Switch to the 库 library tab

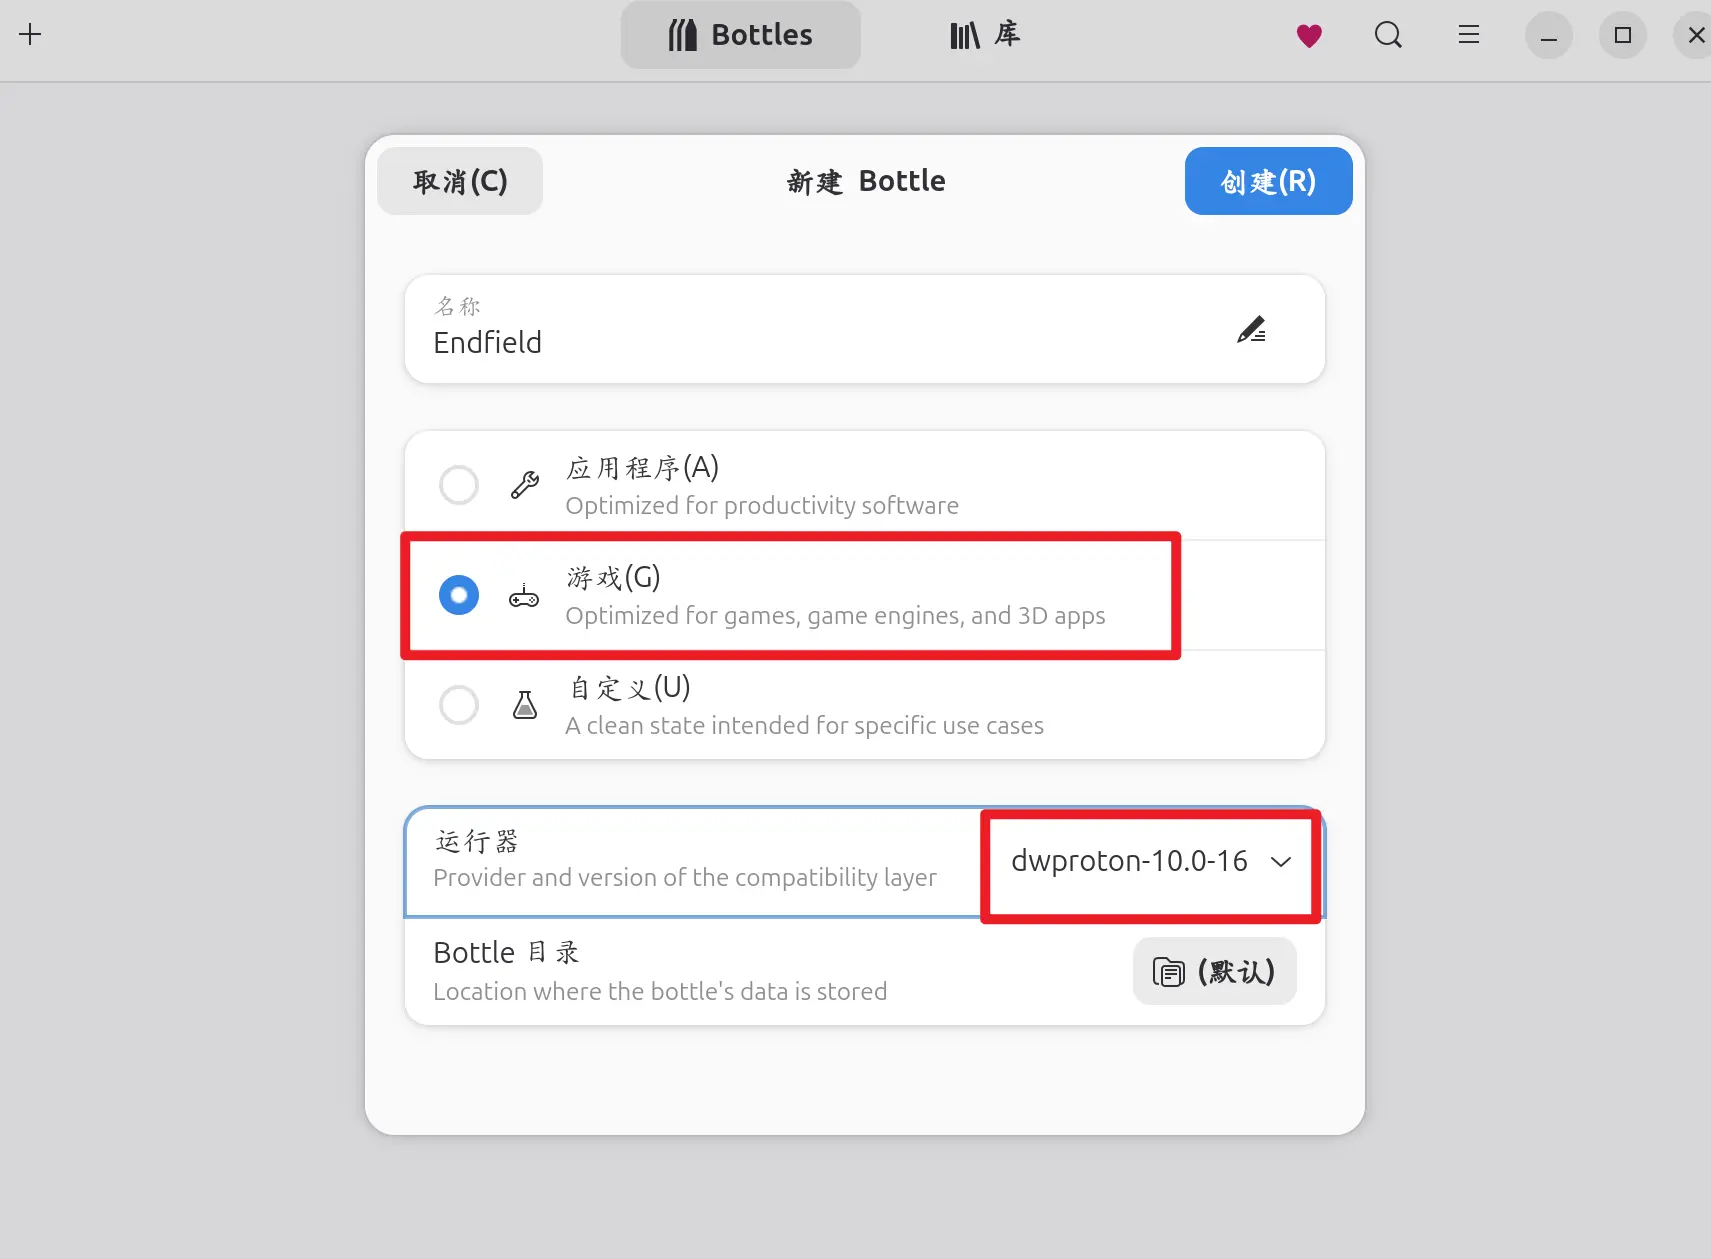click(986, 35)
